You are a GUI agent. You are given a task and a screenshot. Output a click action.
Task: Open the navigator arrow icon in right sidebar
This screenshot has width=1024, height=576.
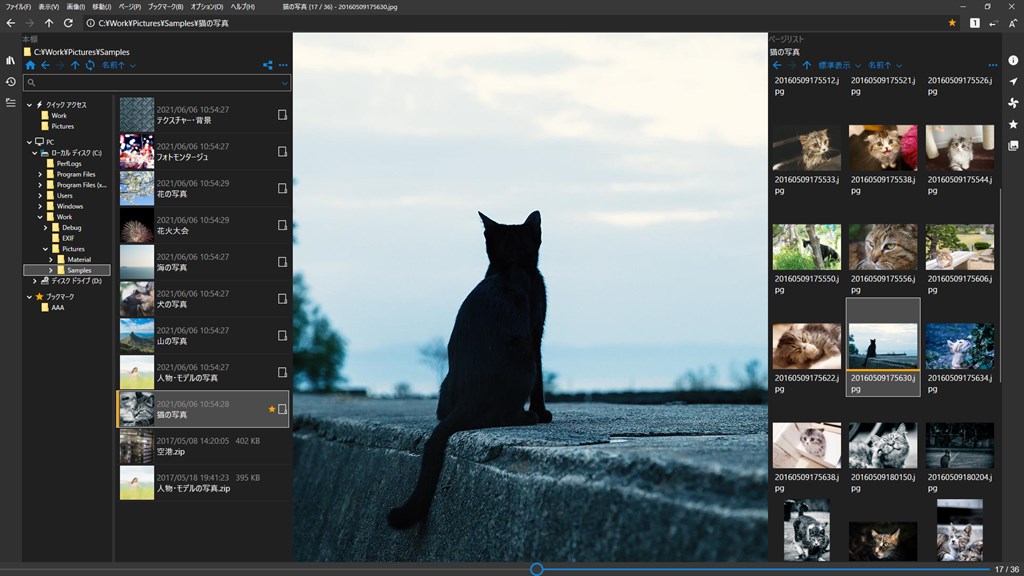(1013, 82)
